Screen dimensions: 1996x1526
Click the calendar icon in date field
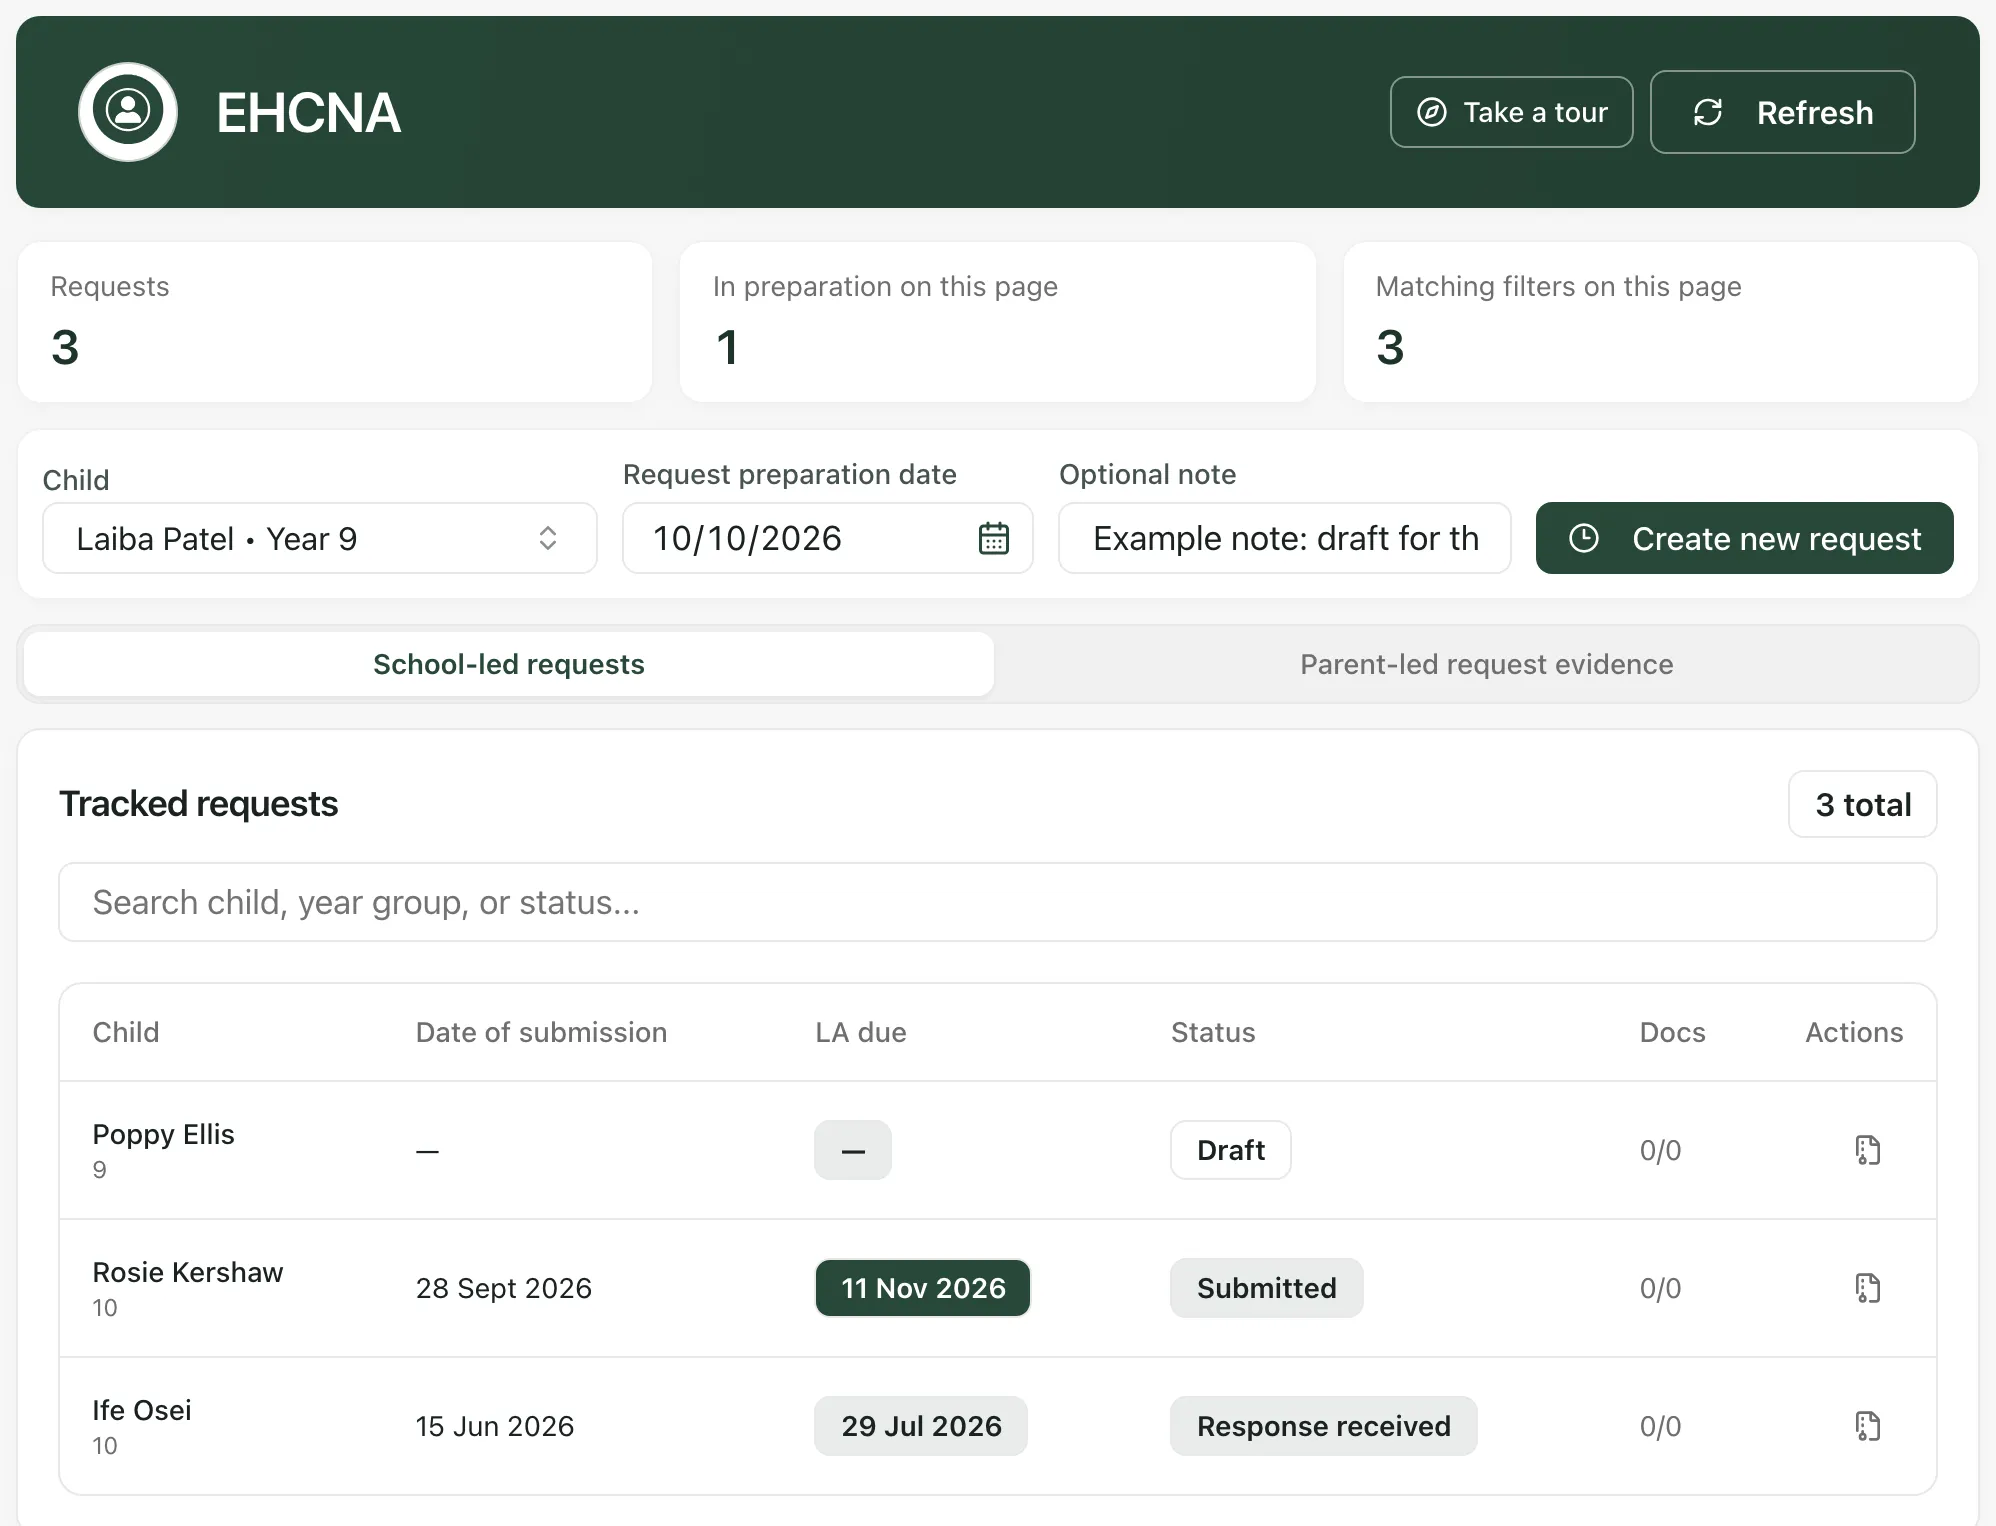coord(993,538)
